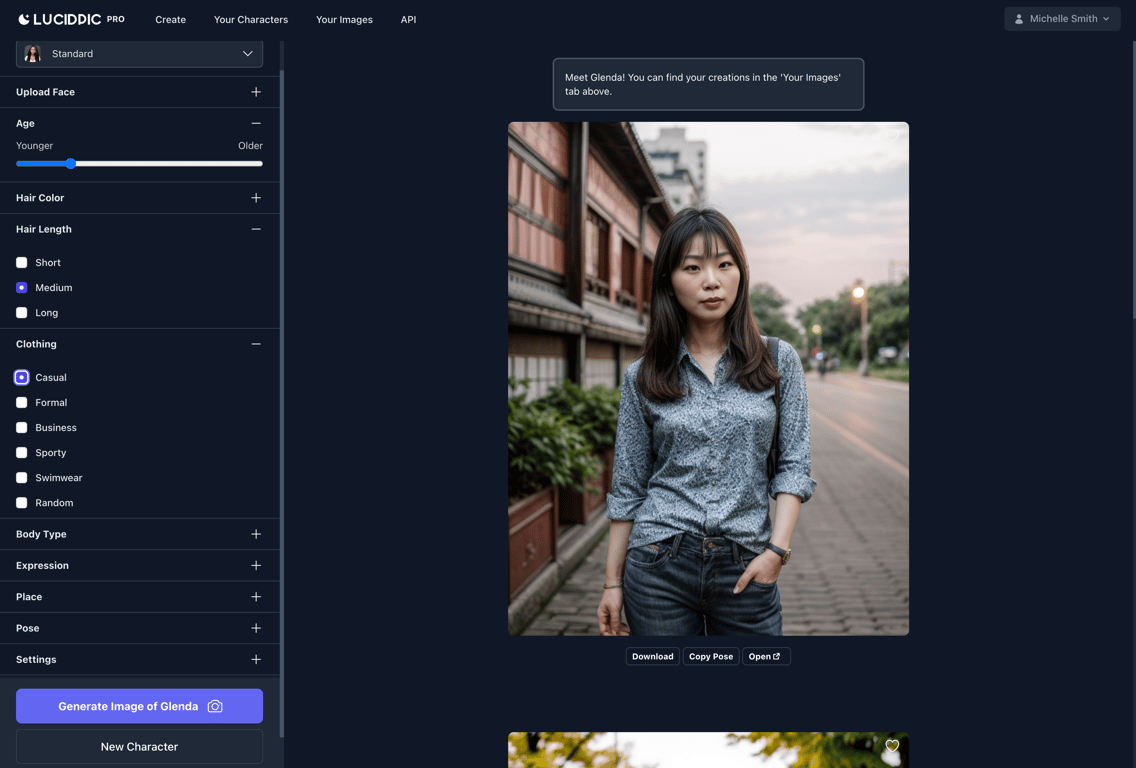This screenshot has height=768, width=1136.
Task: Click the camera icon on Generate button
Action: 215,705
